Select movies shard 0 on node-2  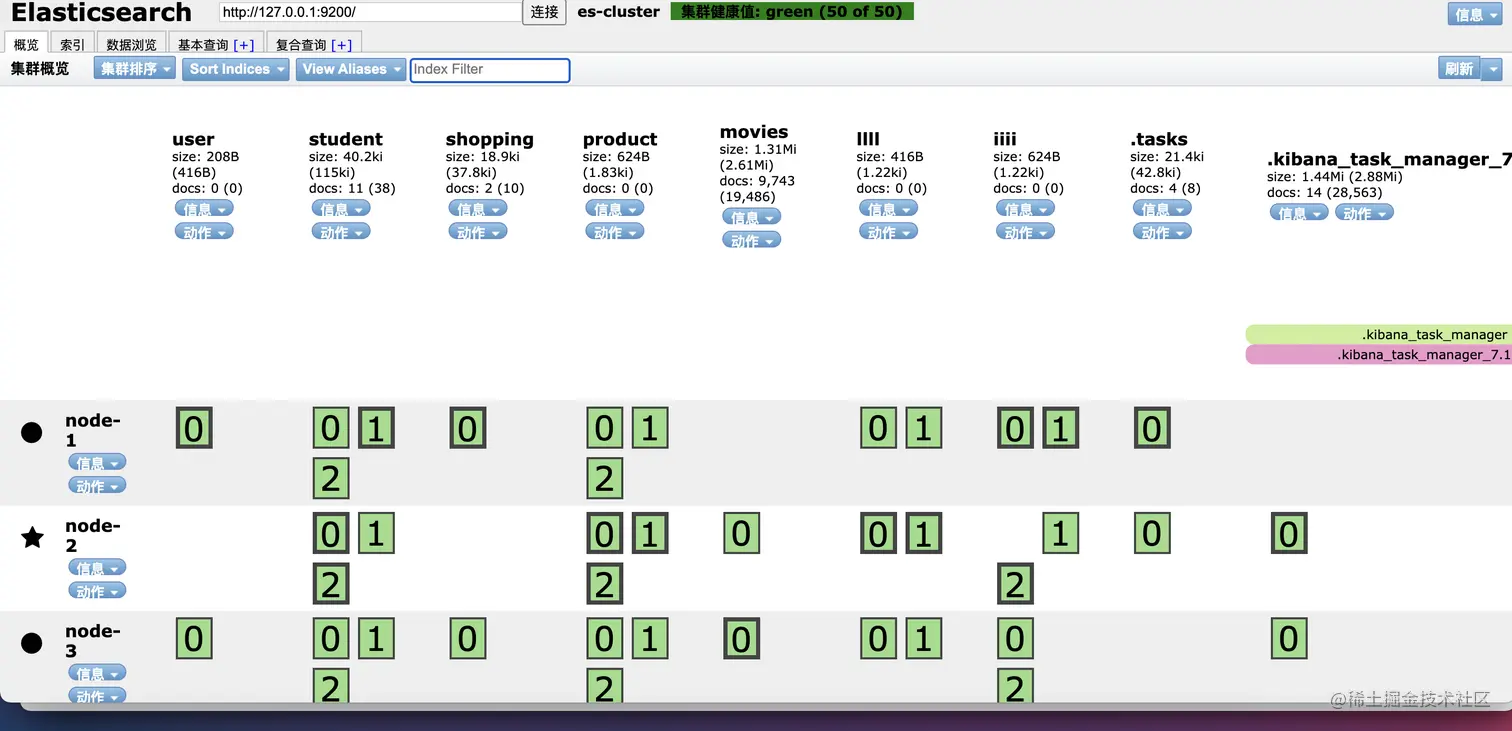(742, 534)
